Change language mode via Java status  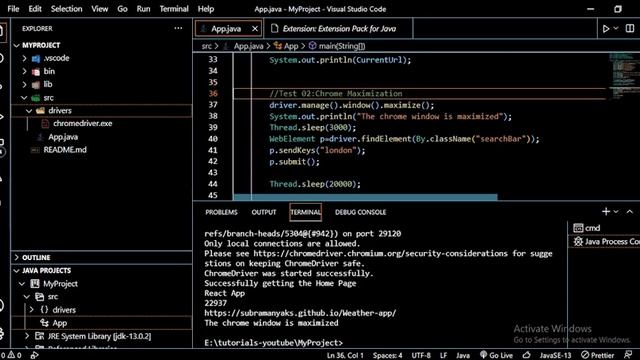[x=463, y=356]
